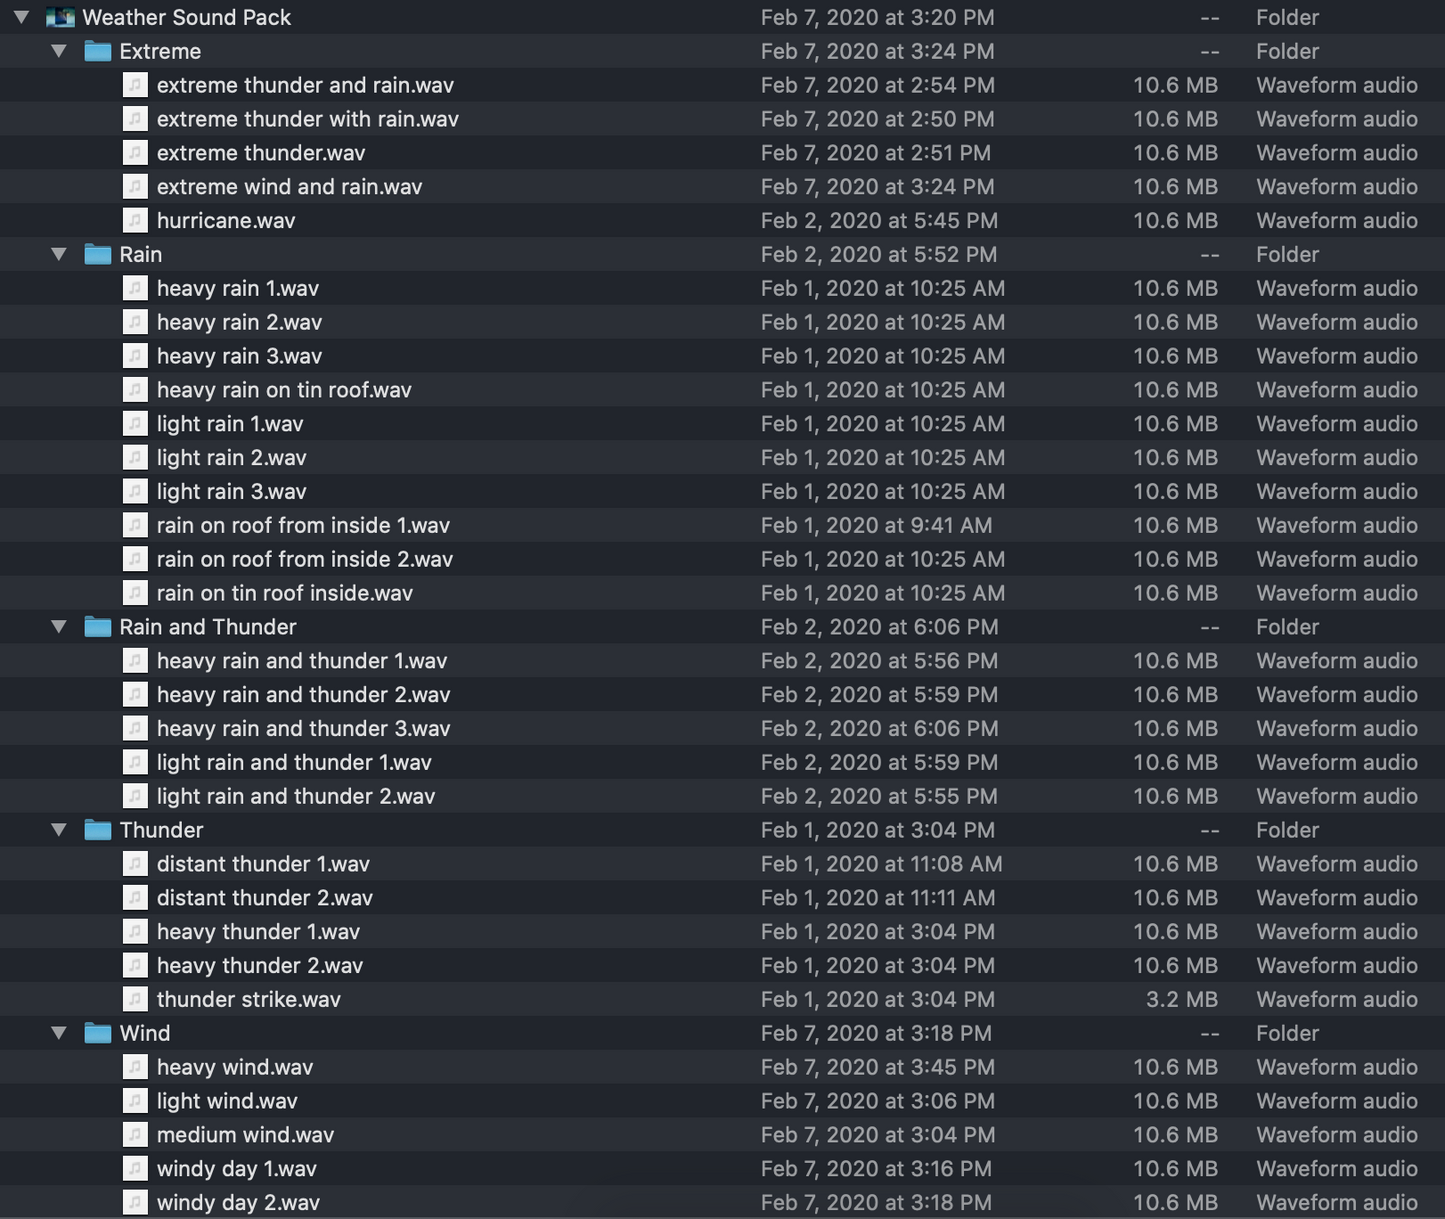Select windy day 1.wav file name

coord(236,1169)
